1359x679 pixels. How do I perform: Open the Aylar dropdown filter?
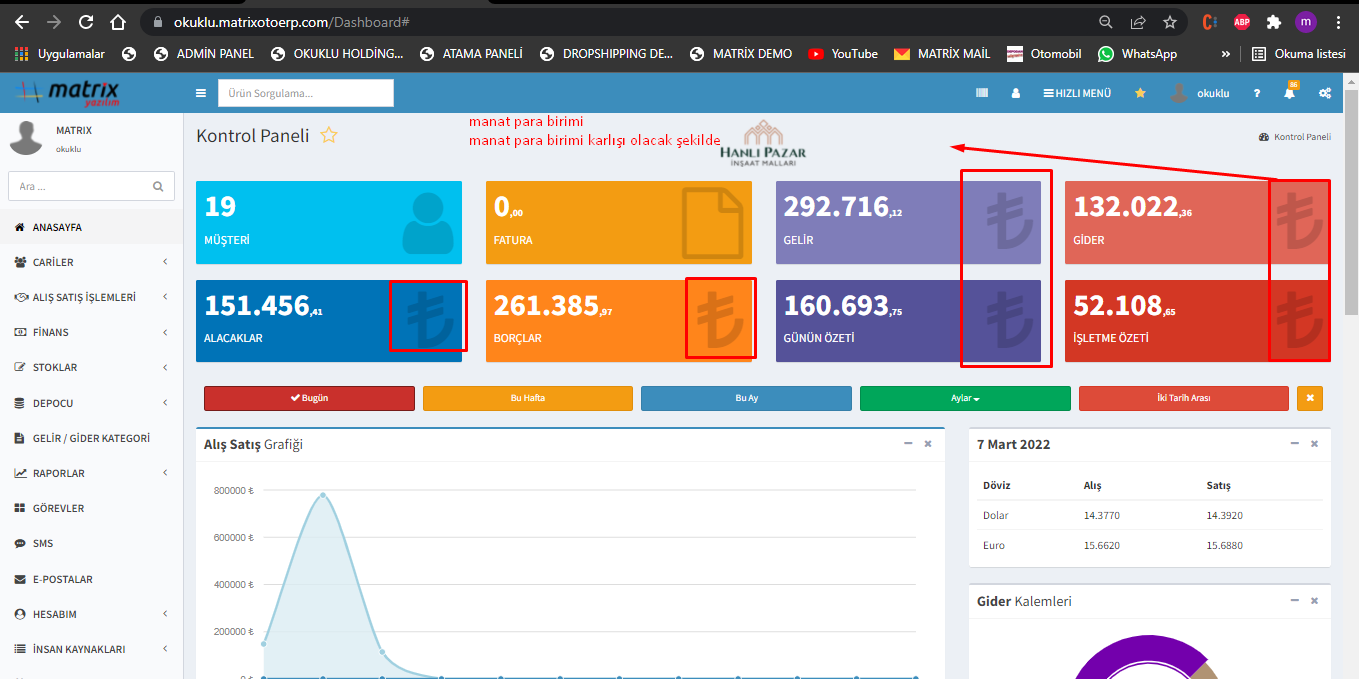(965, 398)
